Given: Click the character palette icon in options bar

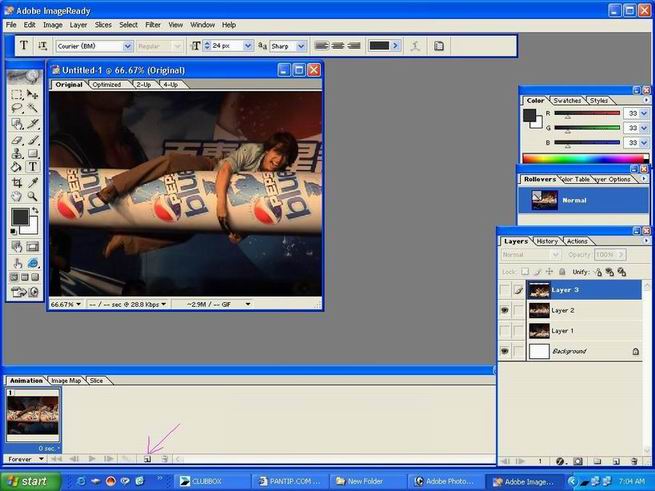Looking at the screenshot, I should point(439,46).
